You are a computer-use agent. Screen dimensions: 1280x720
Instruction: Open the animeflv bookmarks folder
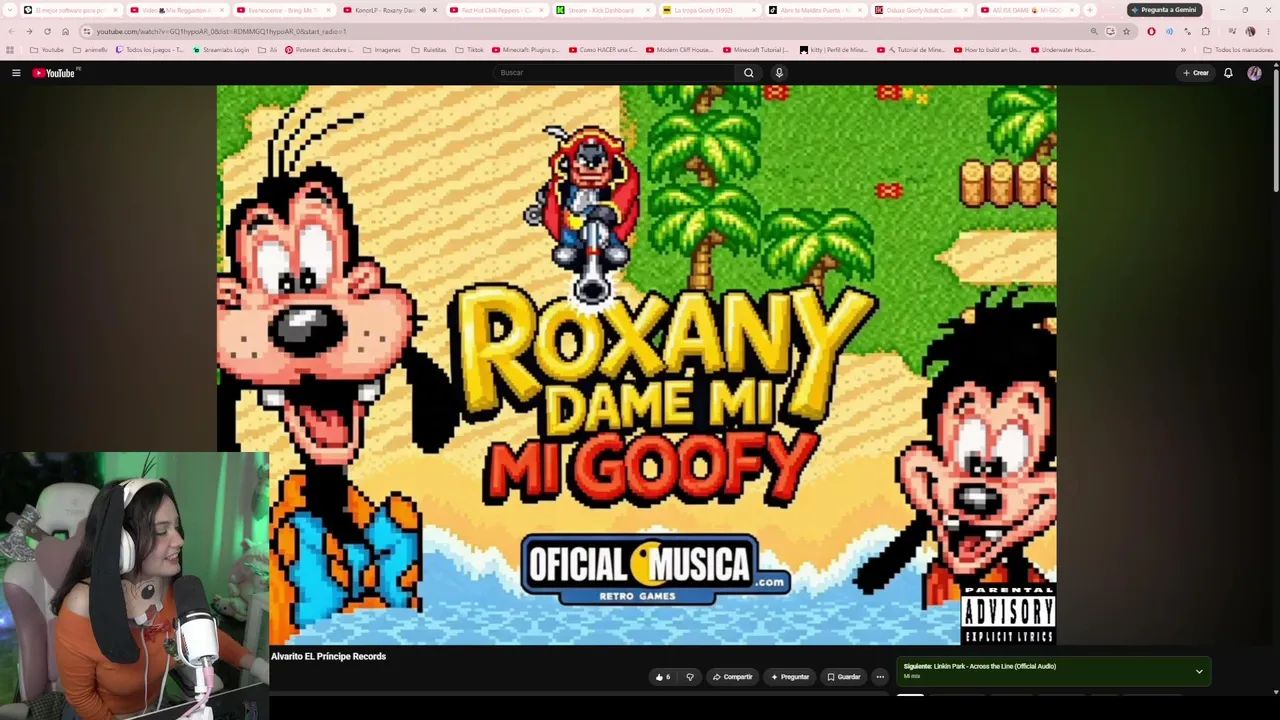point(90,50)
